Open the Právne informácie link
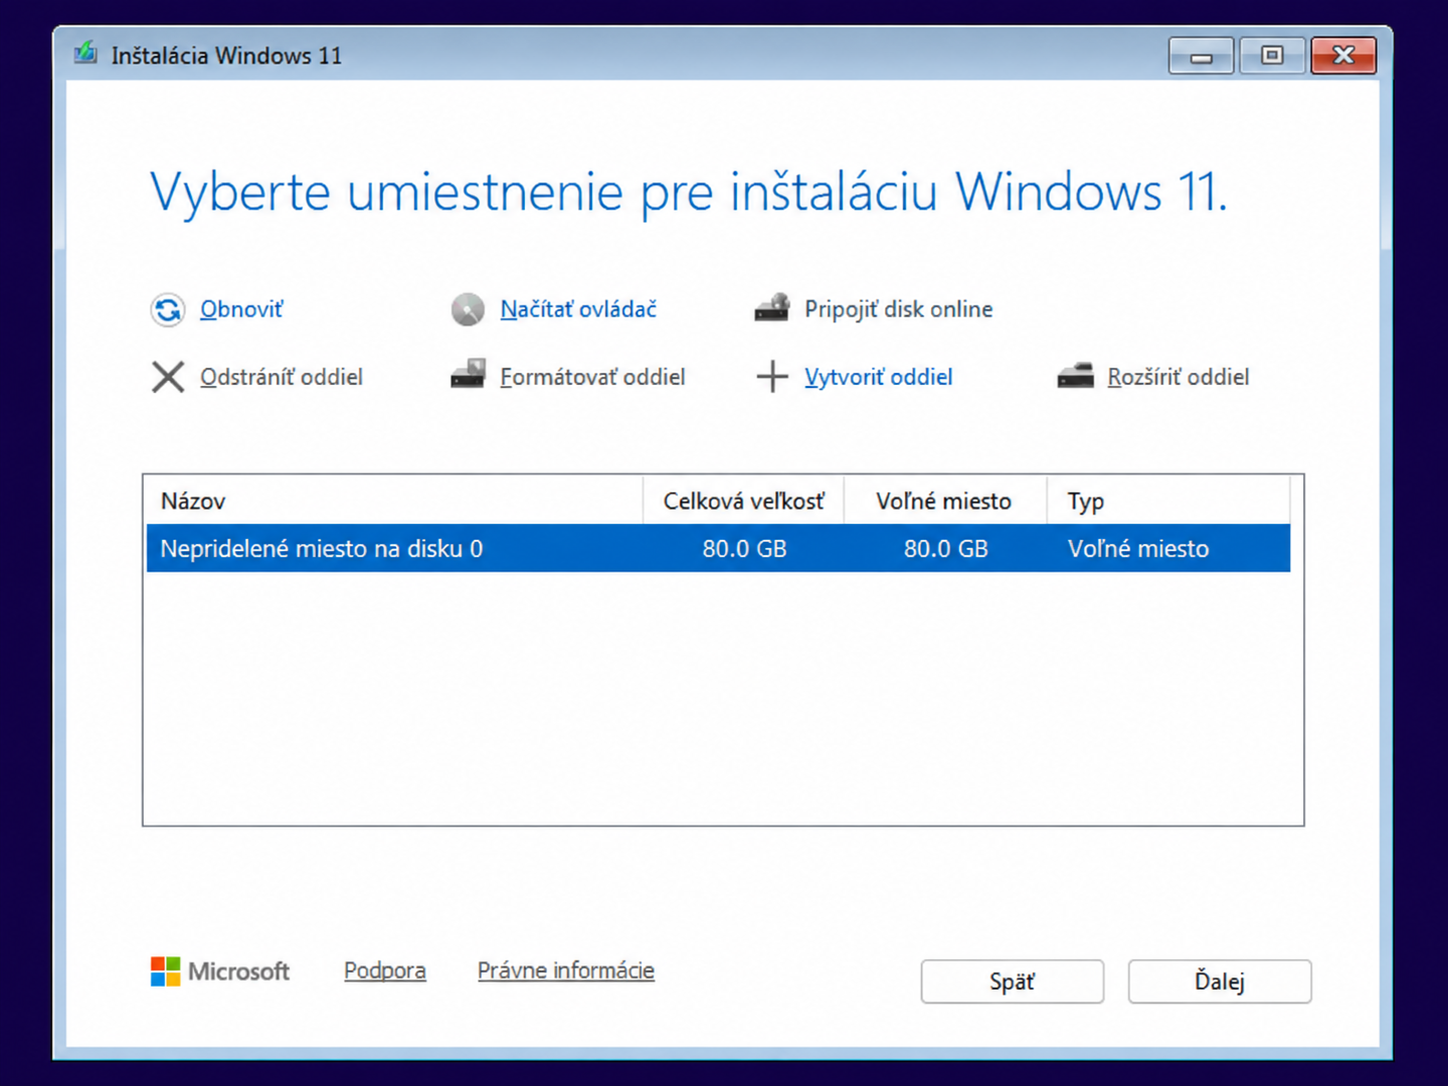The width and height of the screenshot is (1448, 1086). coord(566,970)
